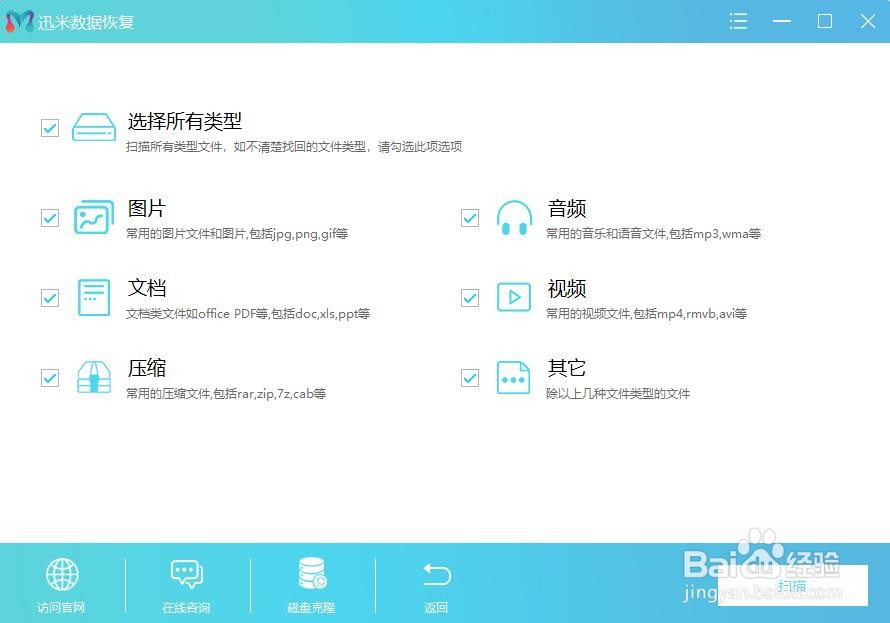Click the disk drive icon beside 选择所有类型
The image size is (890, 623).
[x=93, y=127]
